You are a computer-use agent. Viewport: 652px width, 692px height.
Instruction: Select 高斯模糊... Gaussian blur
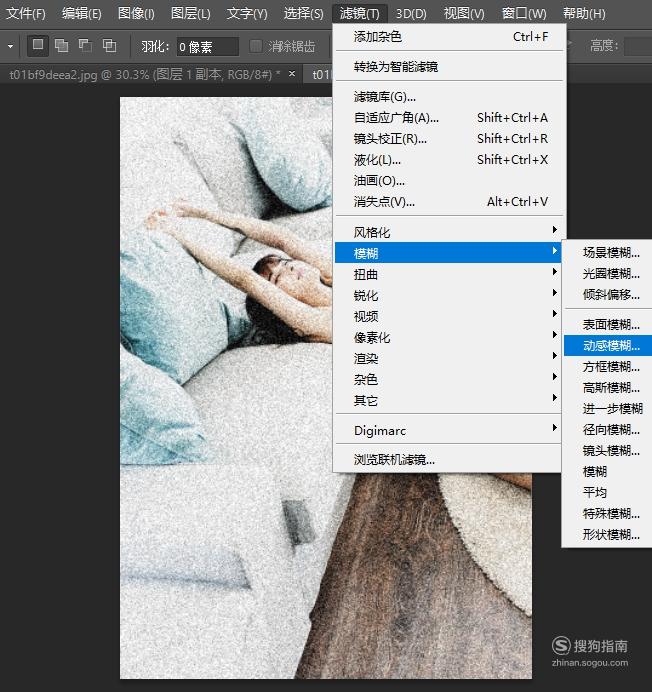coord(608,388)
